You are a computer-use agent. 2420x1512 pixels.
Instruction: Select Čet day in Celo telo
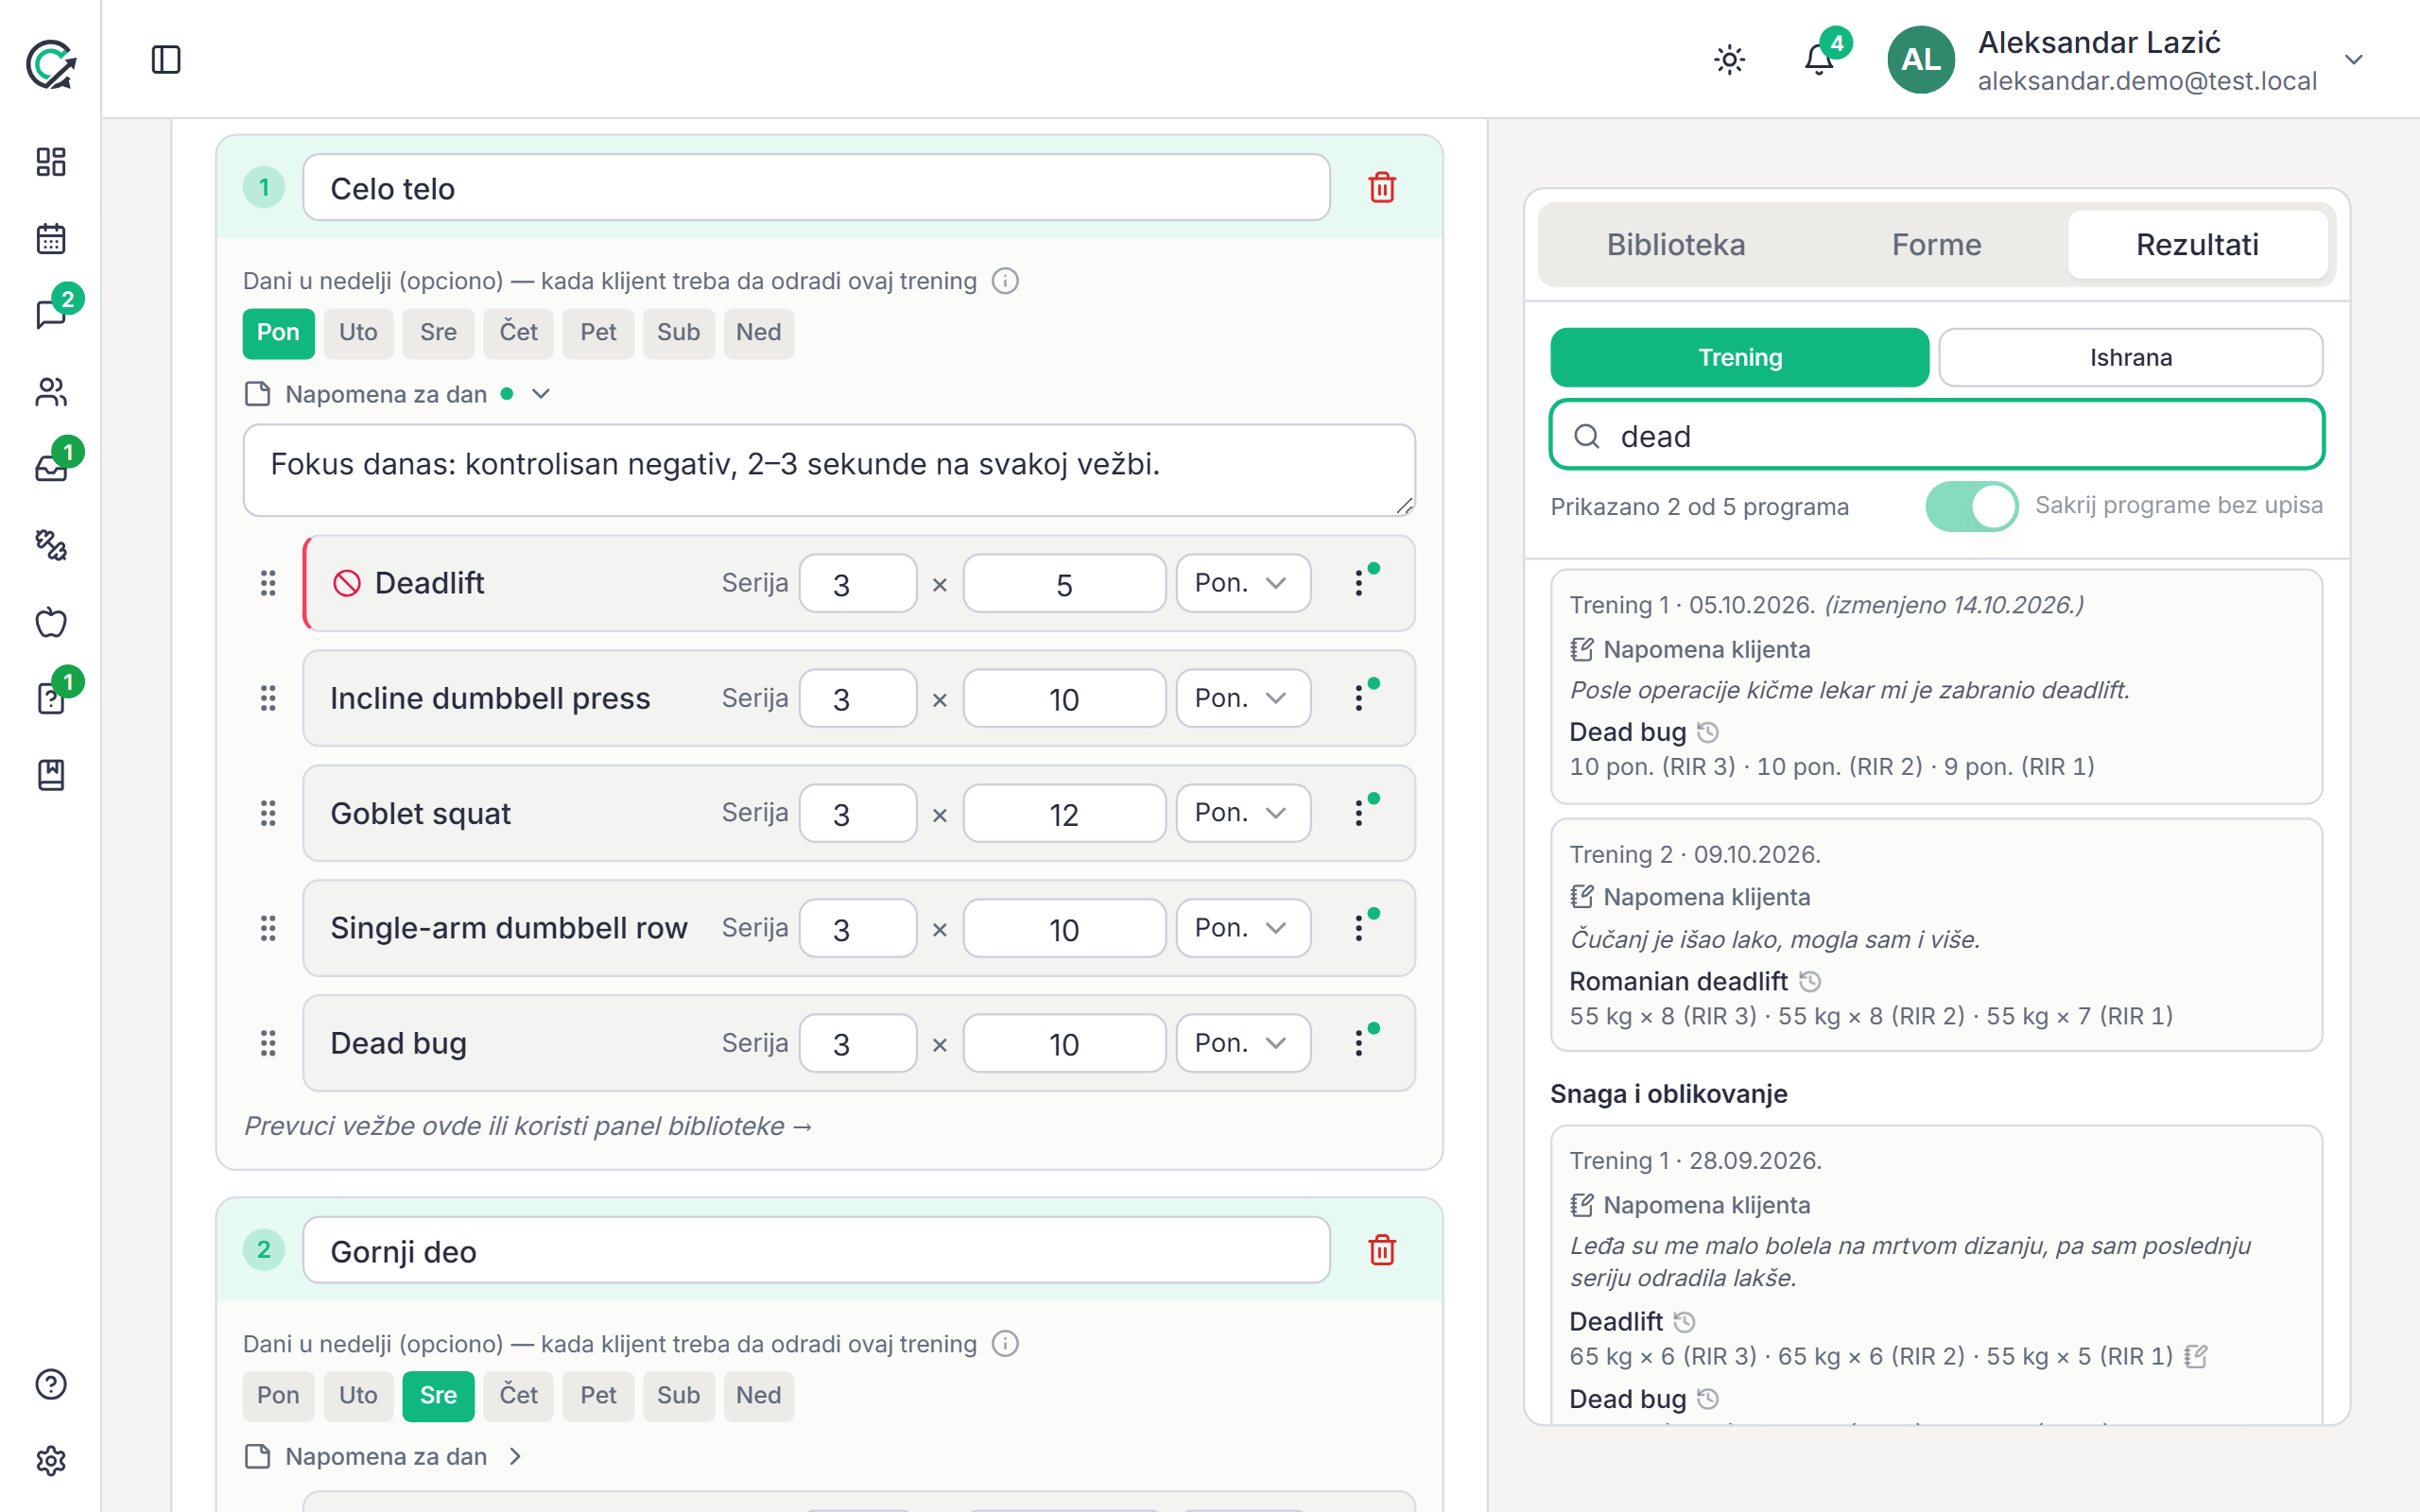click(518, 332)
